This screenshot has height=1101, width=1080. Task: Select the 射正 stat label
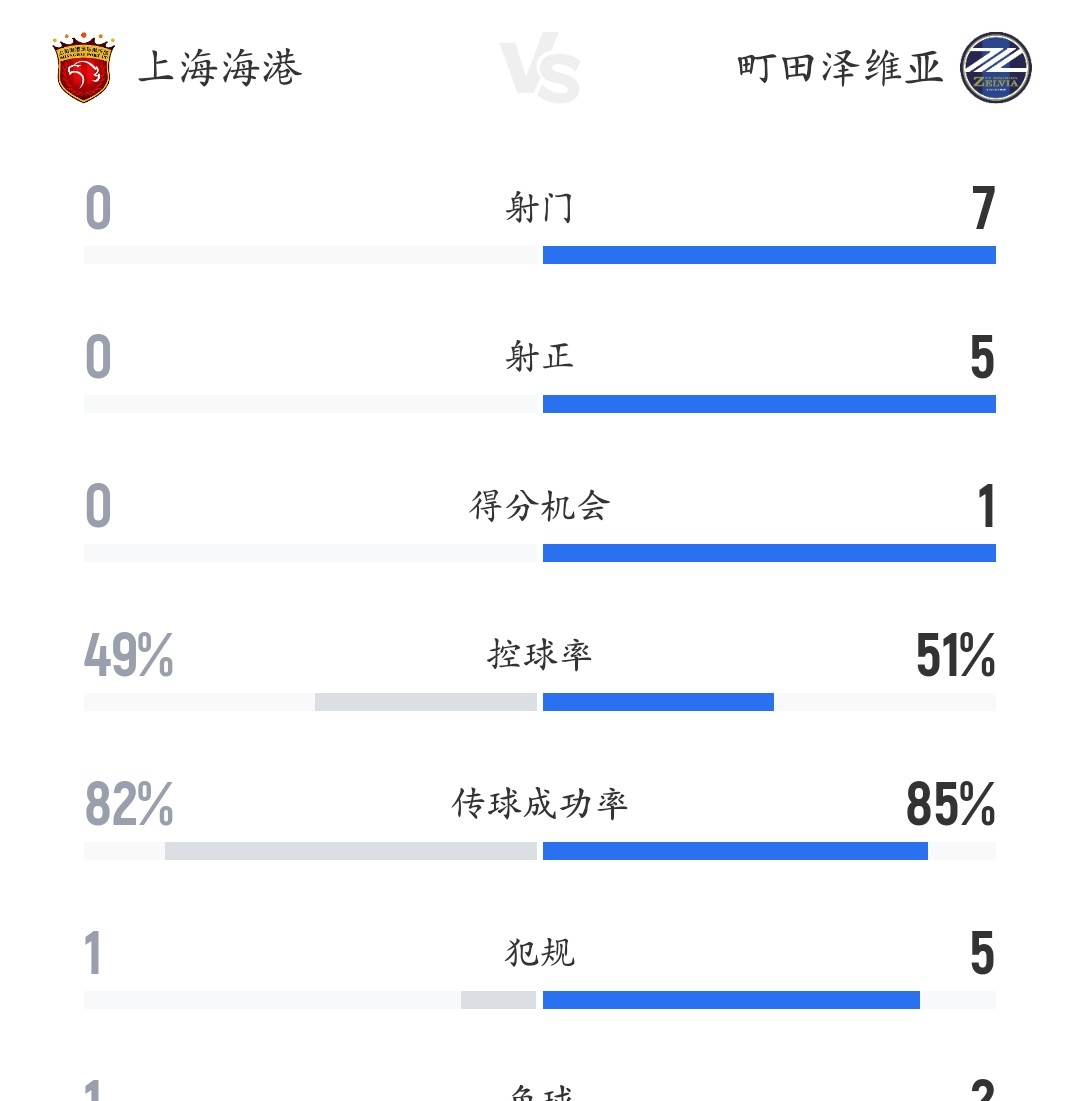pyautogui.click(x=540, y=357)
